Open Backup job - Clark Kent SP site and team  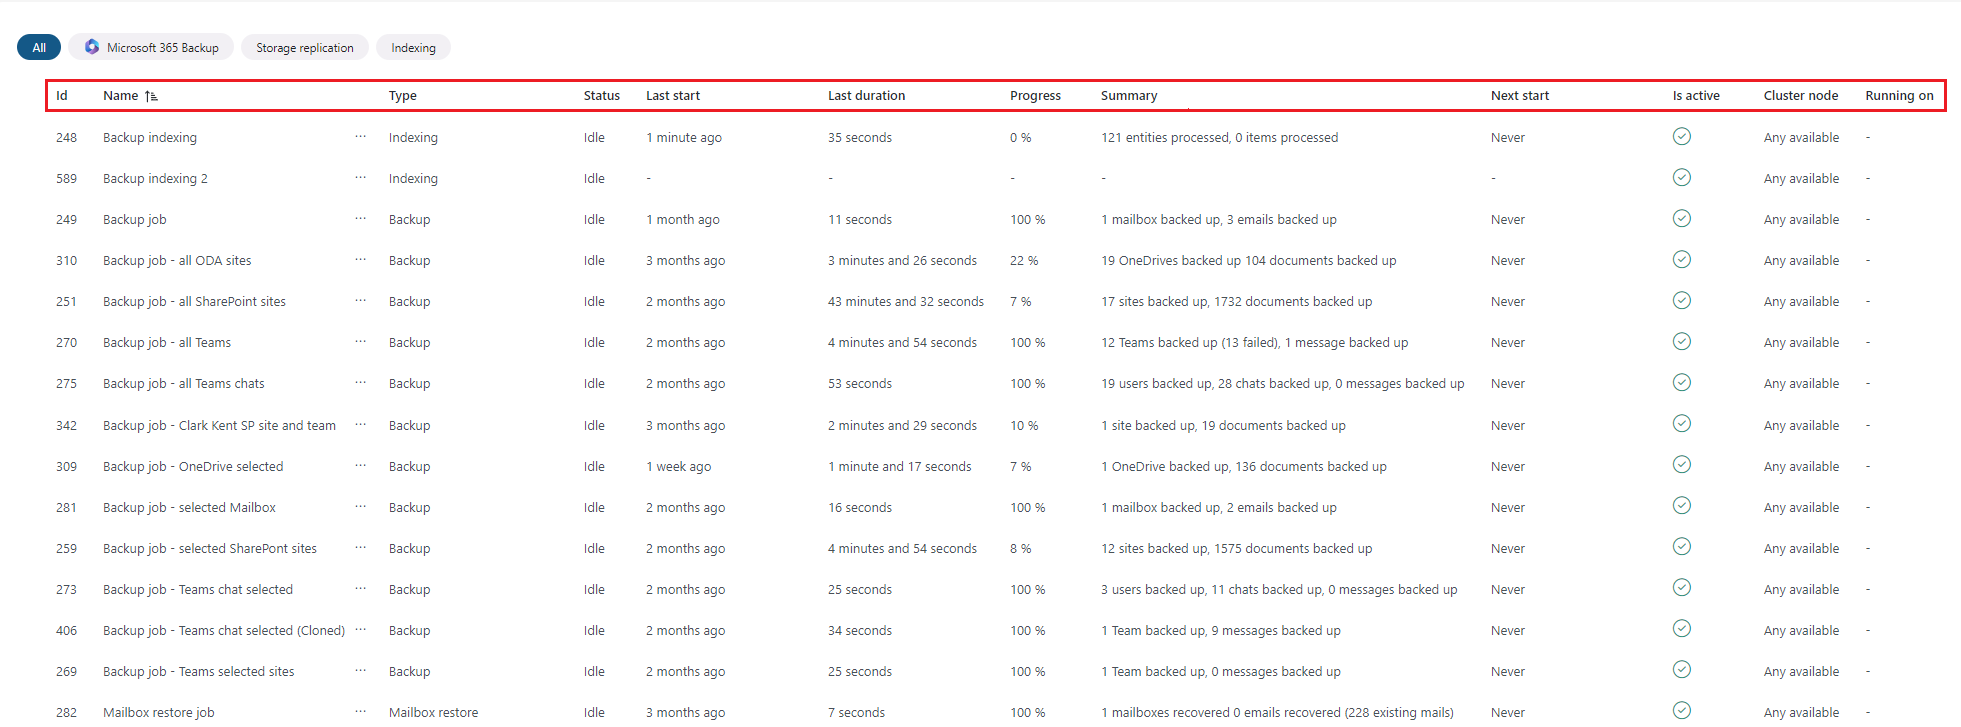point(219,425)
